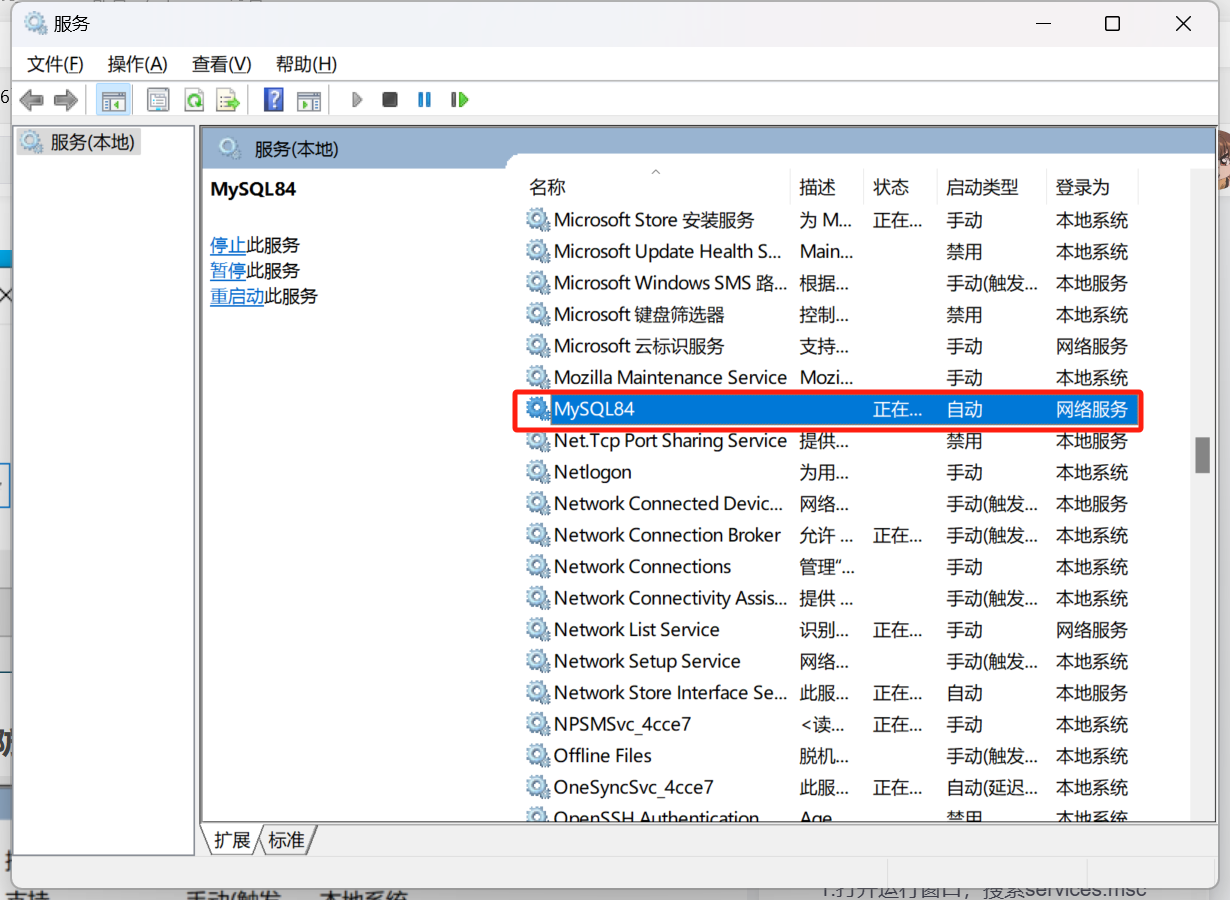
Task: Select Net.Tcp Port Sharing Service row
Action: point(832,441)
